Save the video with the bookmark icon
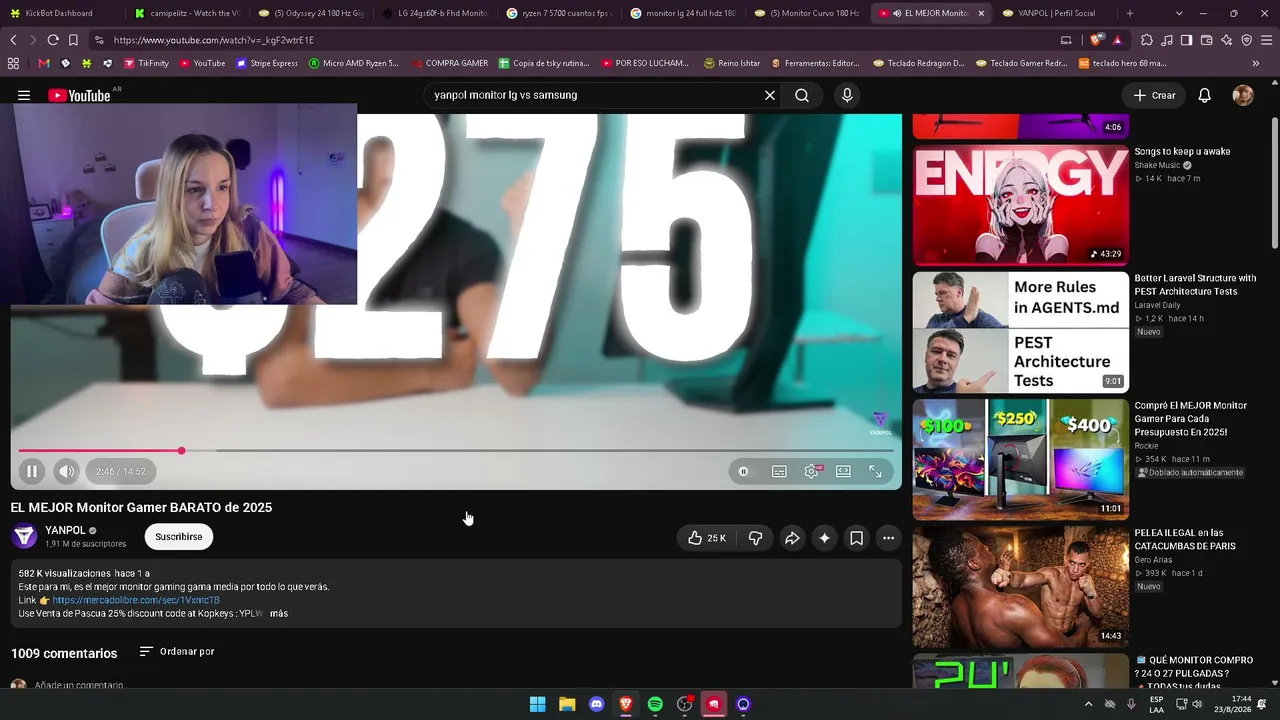1280x720 pixels. point(856,538)
